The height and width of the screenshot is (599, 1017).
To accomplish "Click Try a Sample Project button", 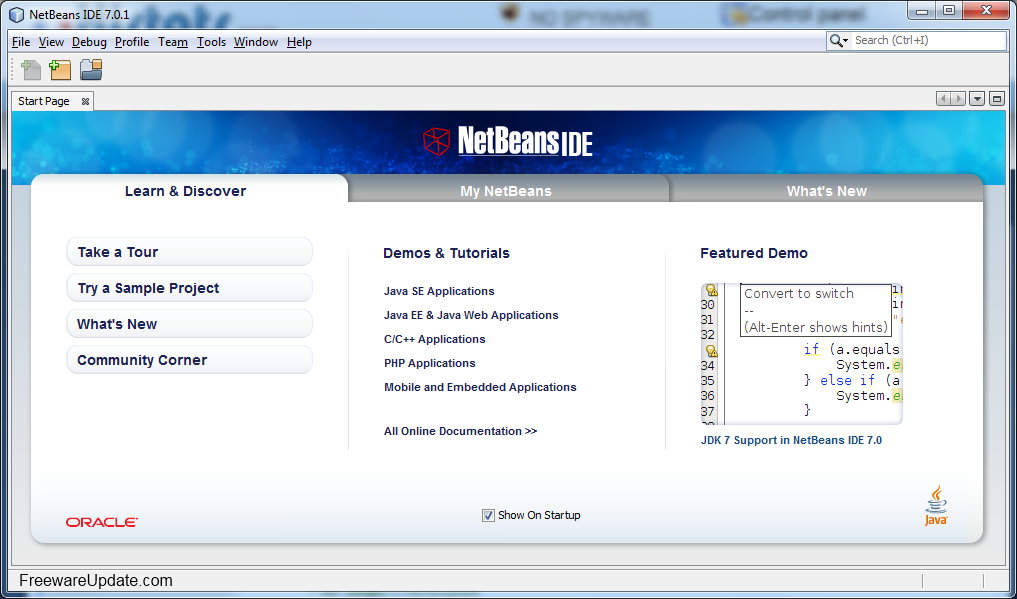I will tap(189, 288).
